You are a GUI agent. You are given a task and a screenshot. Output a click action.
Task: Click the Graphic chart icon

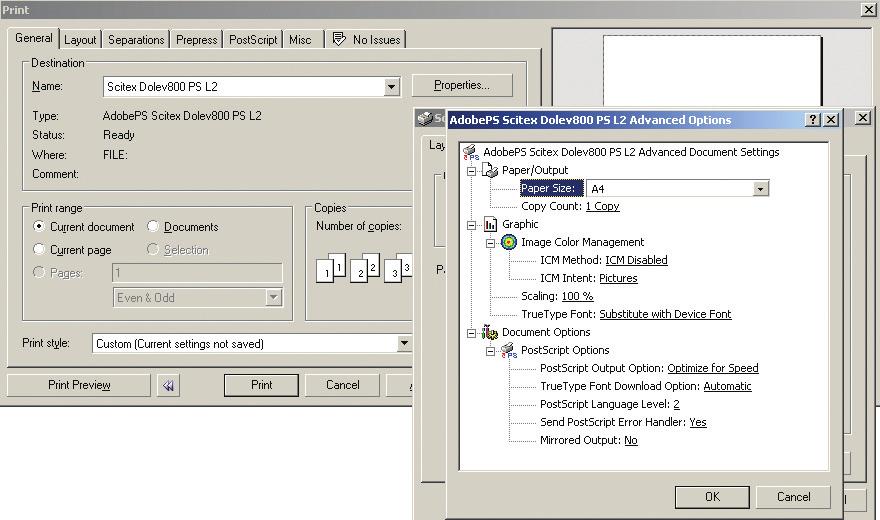point(491,224)
